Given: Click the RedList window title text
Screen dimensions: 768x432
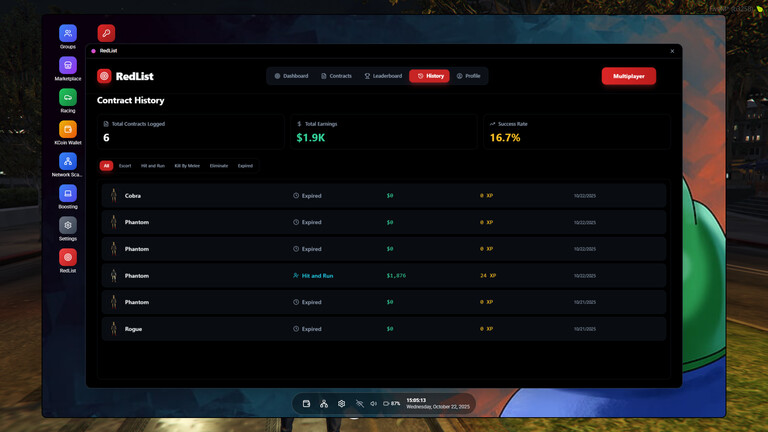Looking at the screenshot, I should click(108, 51).
